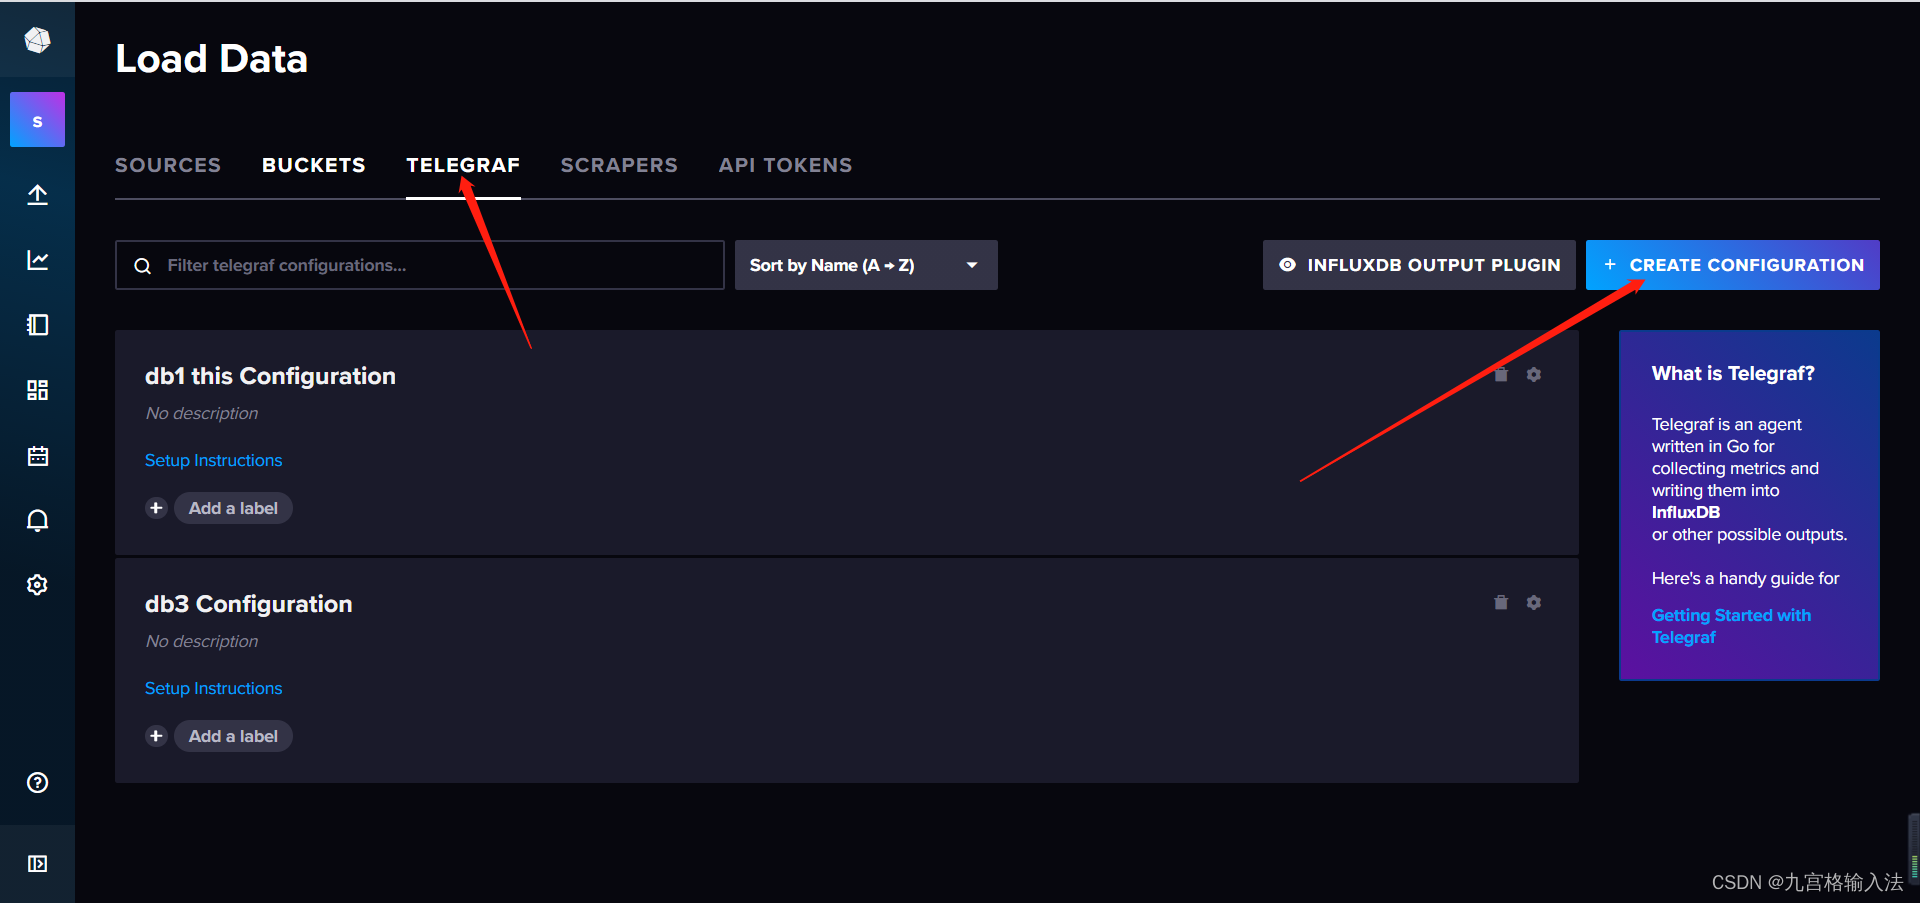Switch to the Scrapers tab
This screenshot has height=903, width=1920.
(x=619, y=165)
